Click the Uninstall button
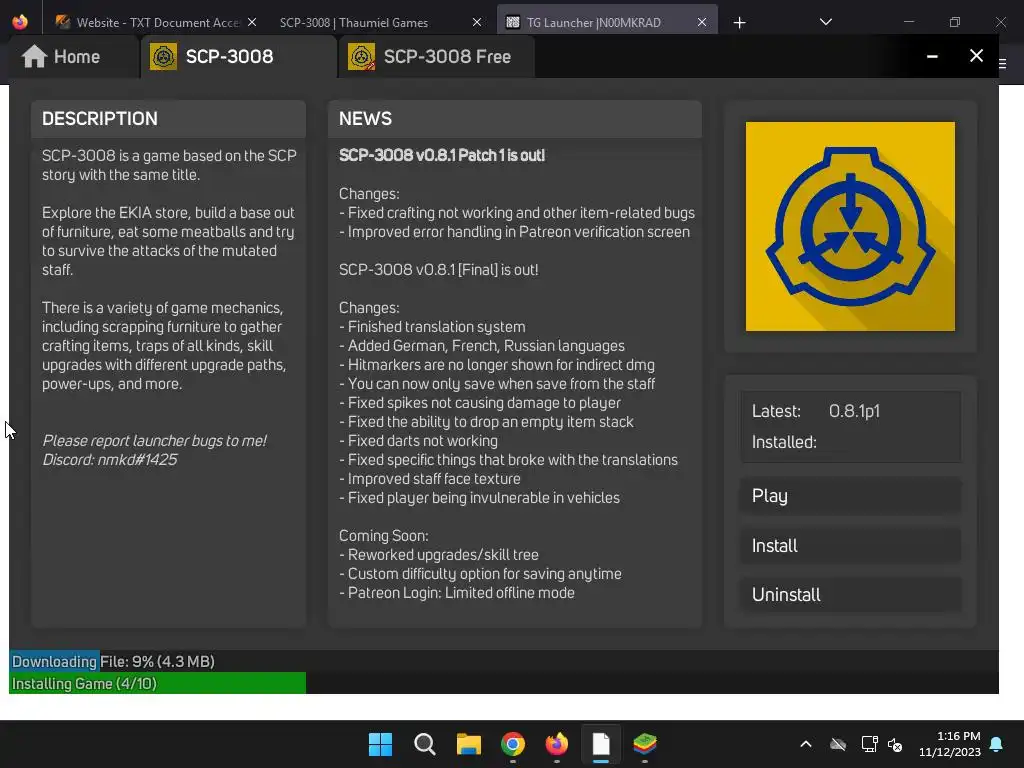Viewport: 1024px width, 768px height. tap(850, 595)
